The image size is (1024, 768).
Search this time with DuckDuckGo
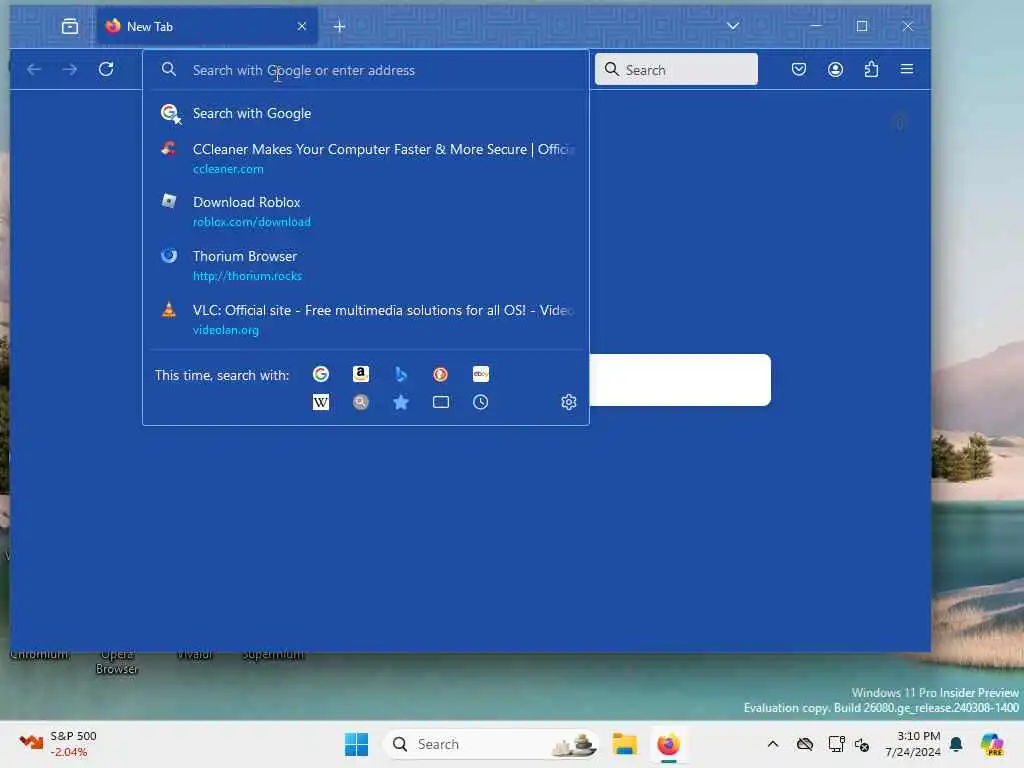tap(440, 374)
